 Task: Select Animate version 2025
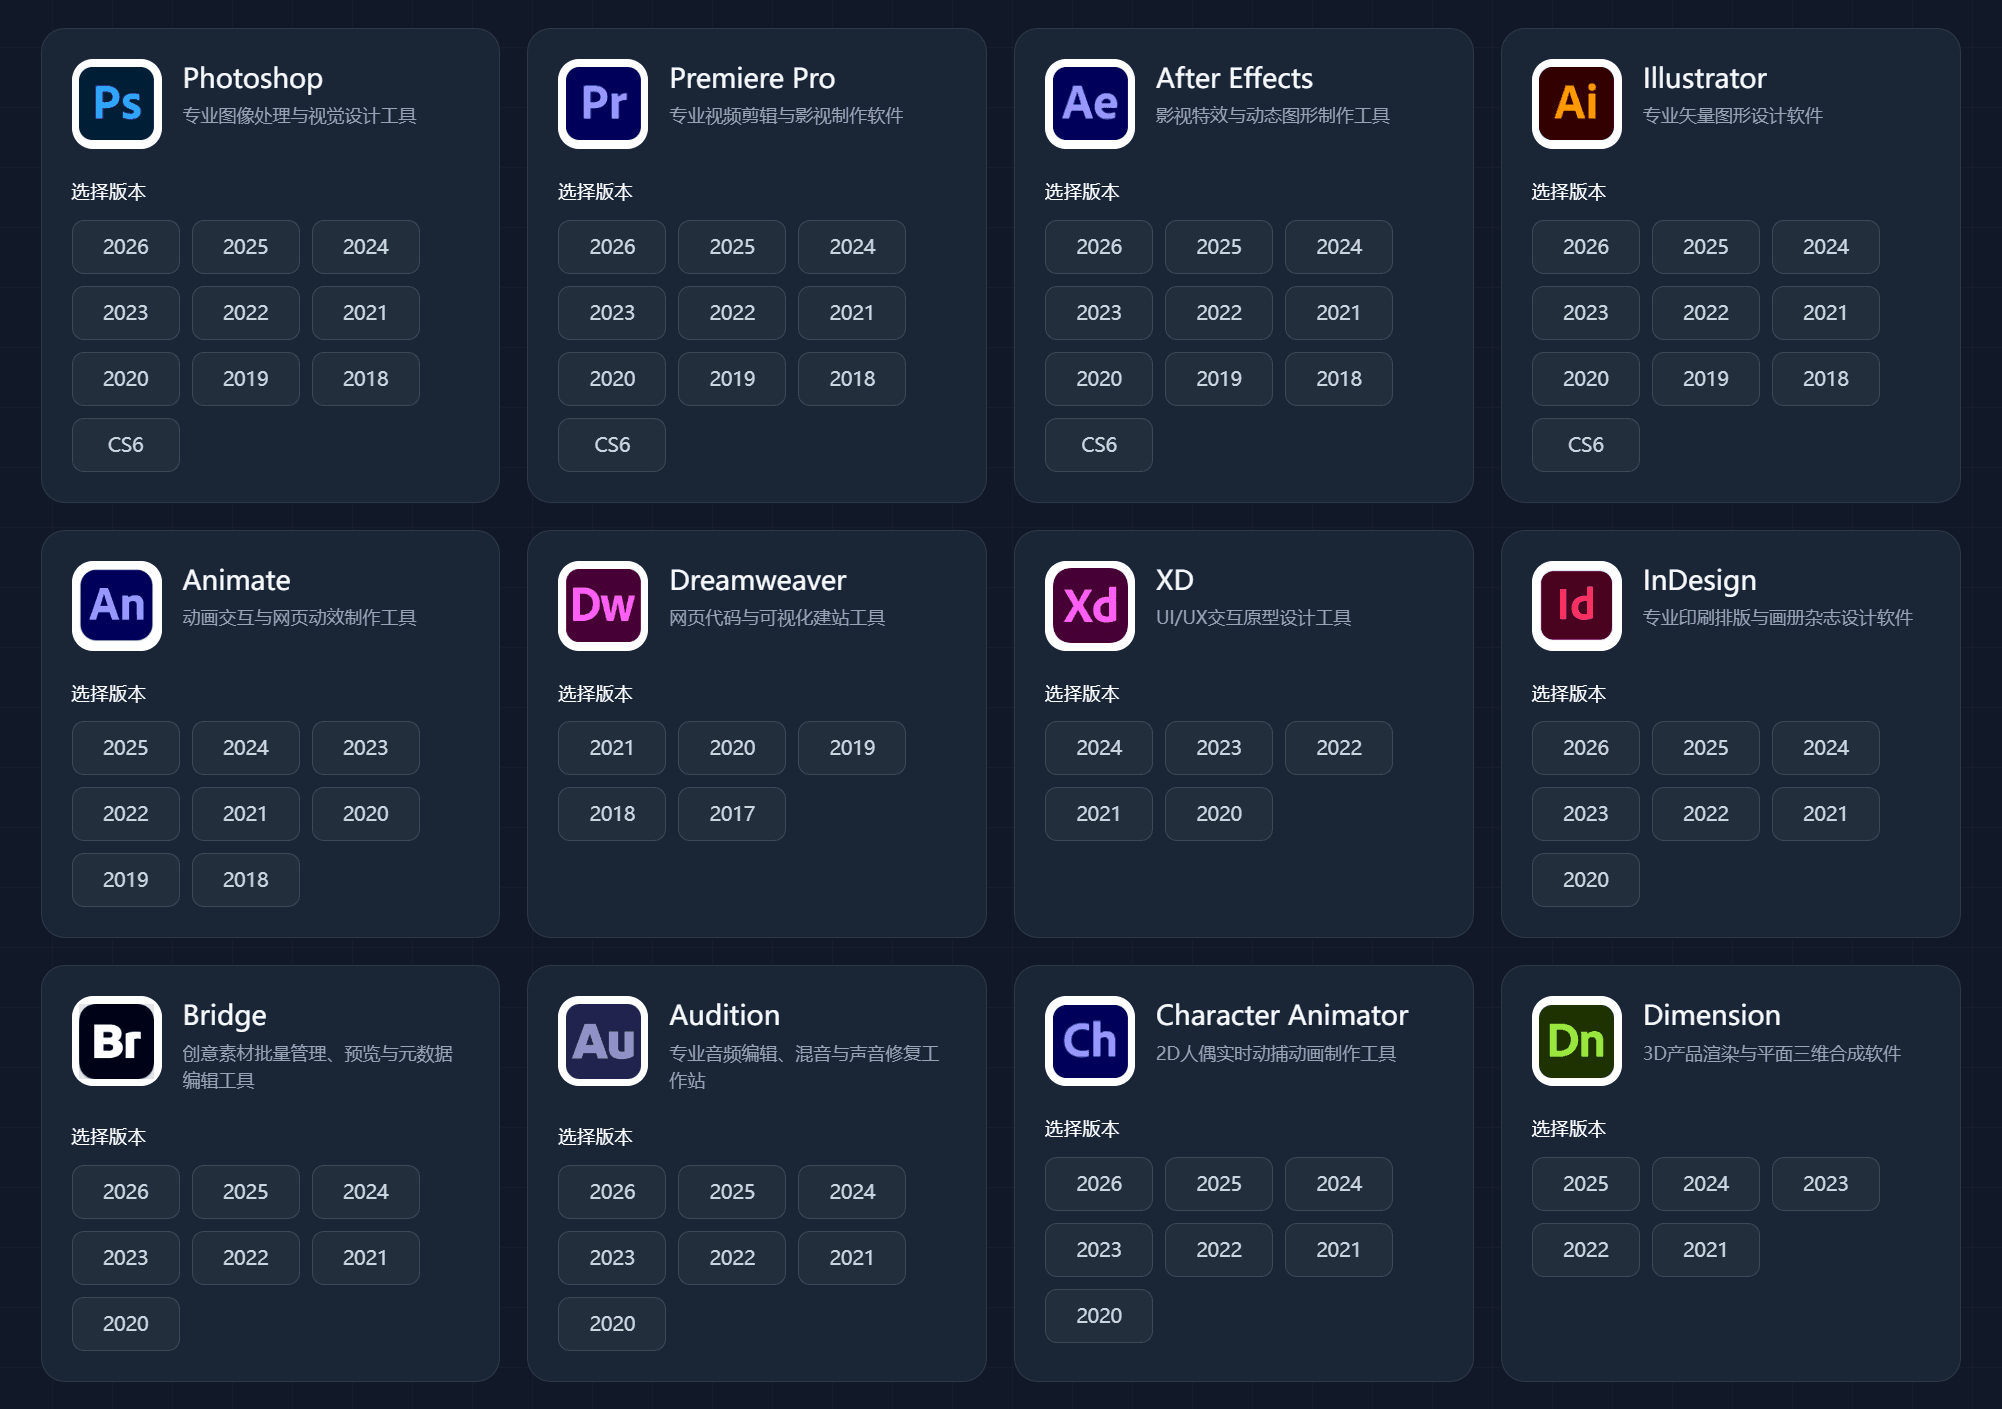[x=126, y=748]
